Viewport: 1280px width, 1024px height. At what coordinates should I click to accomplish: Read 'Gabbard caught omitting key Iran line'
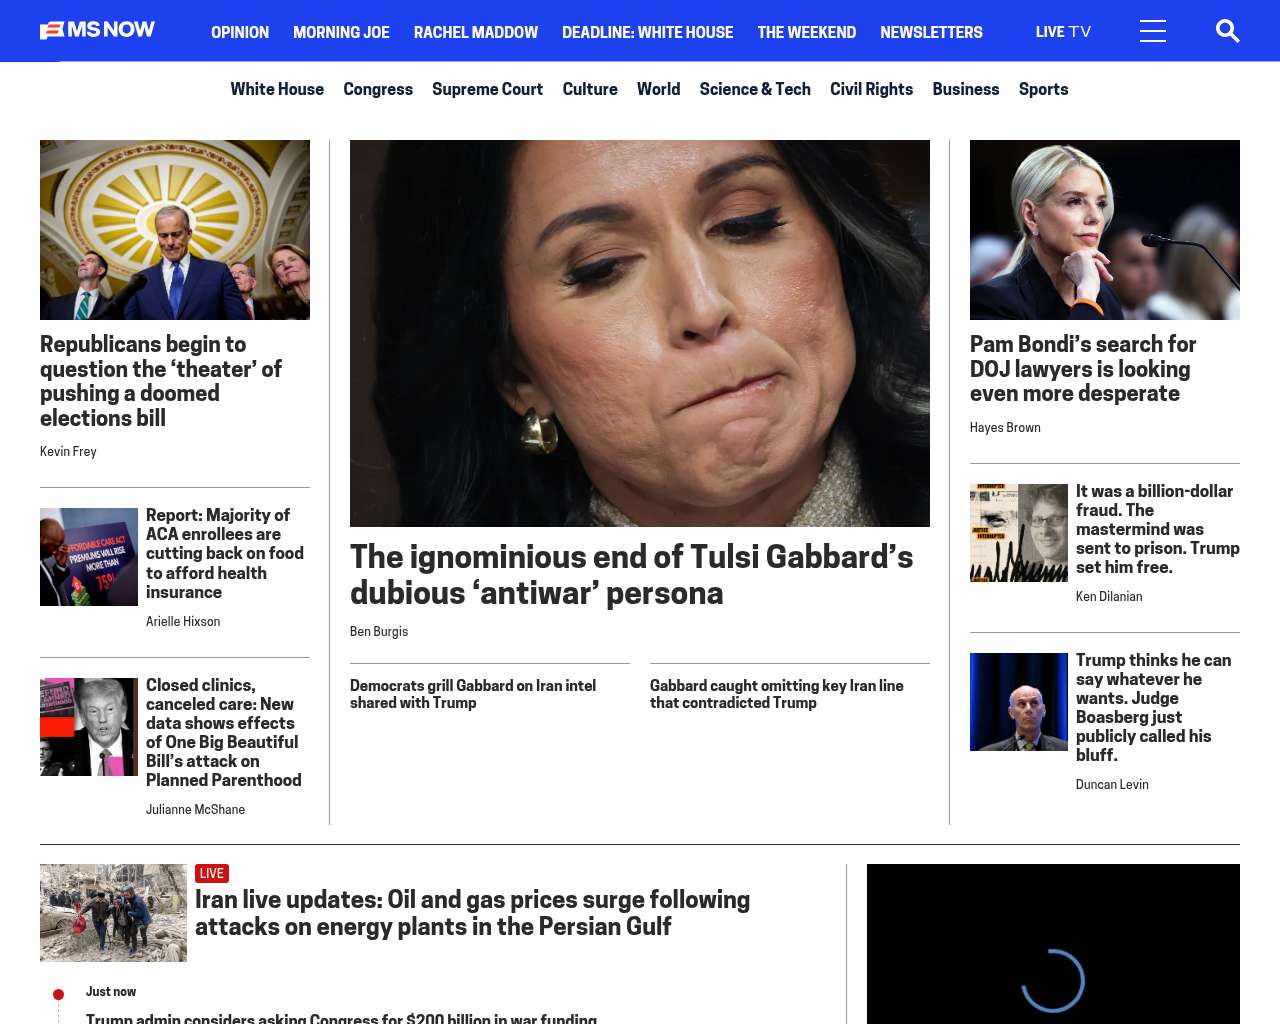pos(776,694)
